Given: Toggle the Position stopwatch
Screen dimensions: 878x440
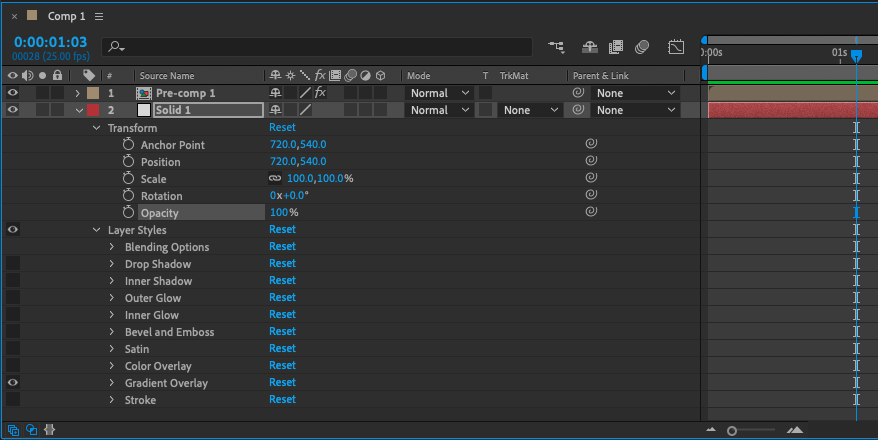Looking at the screenshot, I should coord(128,161).
